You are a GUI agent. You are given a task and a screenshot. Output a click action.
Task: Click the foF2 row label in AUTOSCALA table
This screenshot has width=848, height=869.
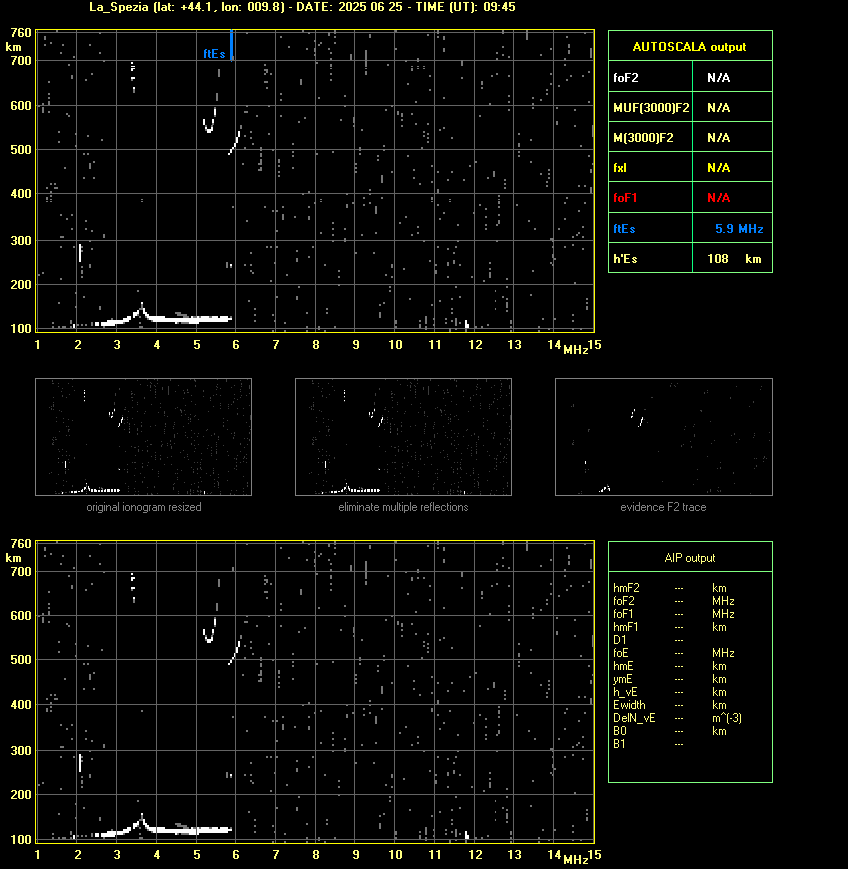pyautogui.click(x=626, y=78)
